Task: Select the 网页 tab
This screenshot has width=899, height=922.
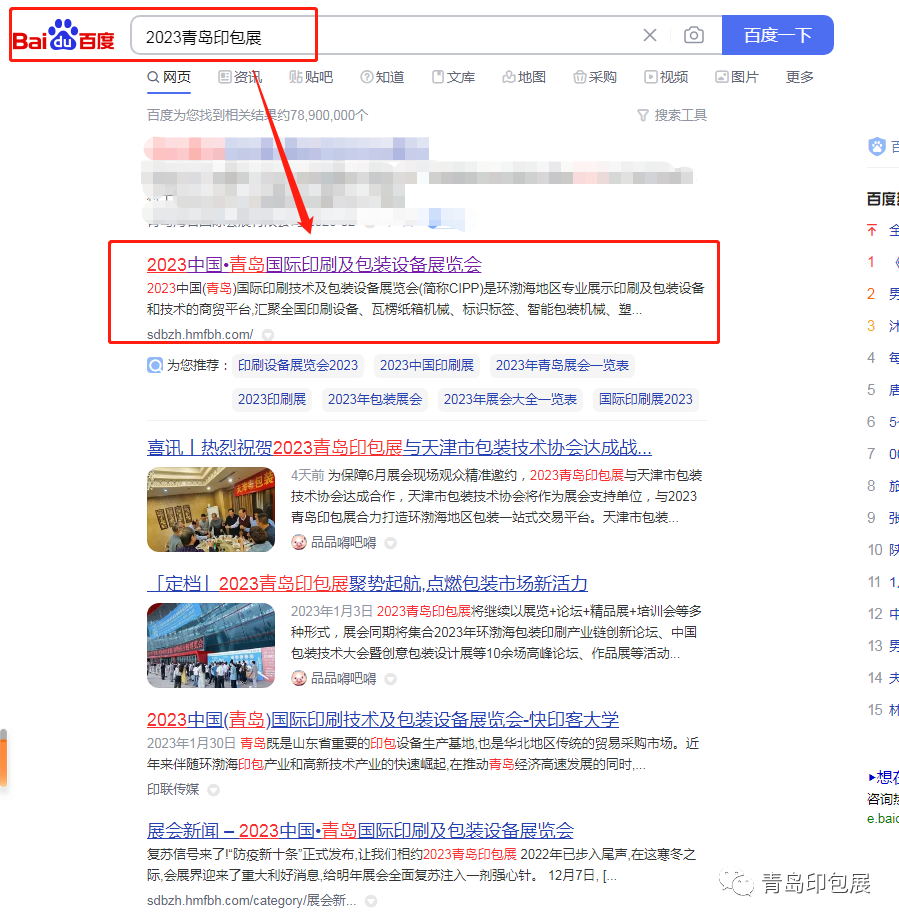Action: pyautogui.click(x=169, y=77)
